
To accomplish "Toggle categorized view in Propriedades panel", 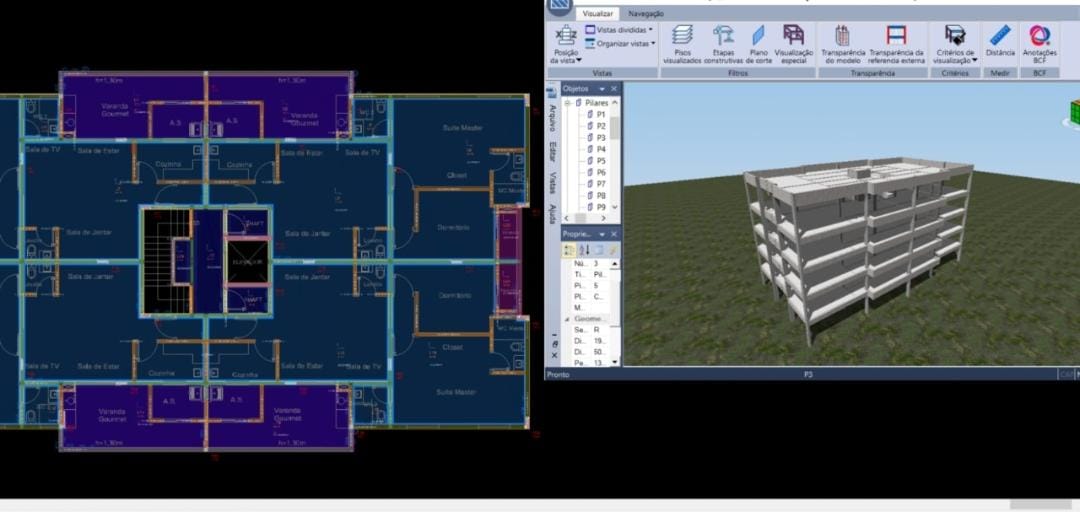I will [569, 249].
